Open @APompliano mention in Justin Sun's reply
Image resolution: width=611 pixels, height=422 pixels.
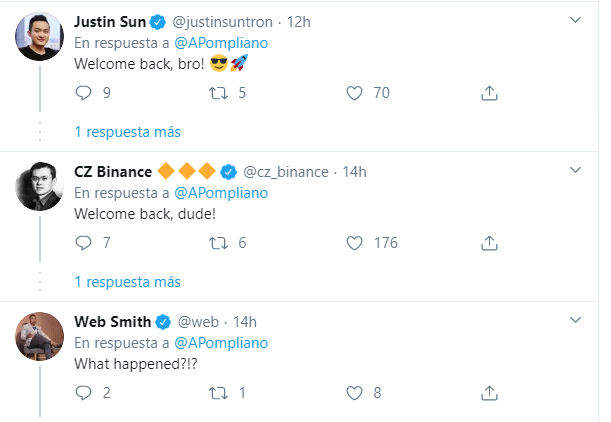(x=222, y=42)
